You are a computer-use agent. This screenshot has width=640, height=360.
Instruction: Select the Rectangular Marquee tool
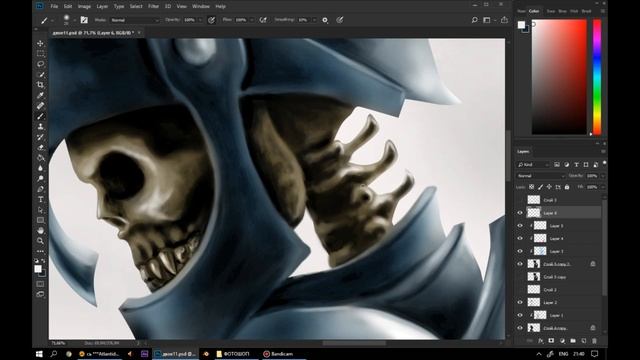[40, 53]
